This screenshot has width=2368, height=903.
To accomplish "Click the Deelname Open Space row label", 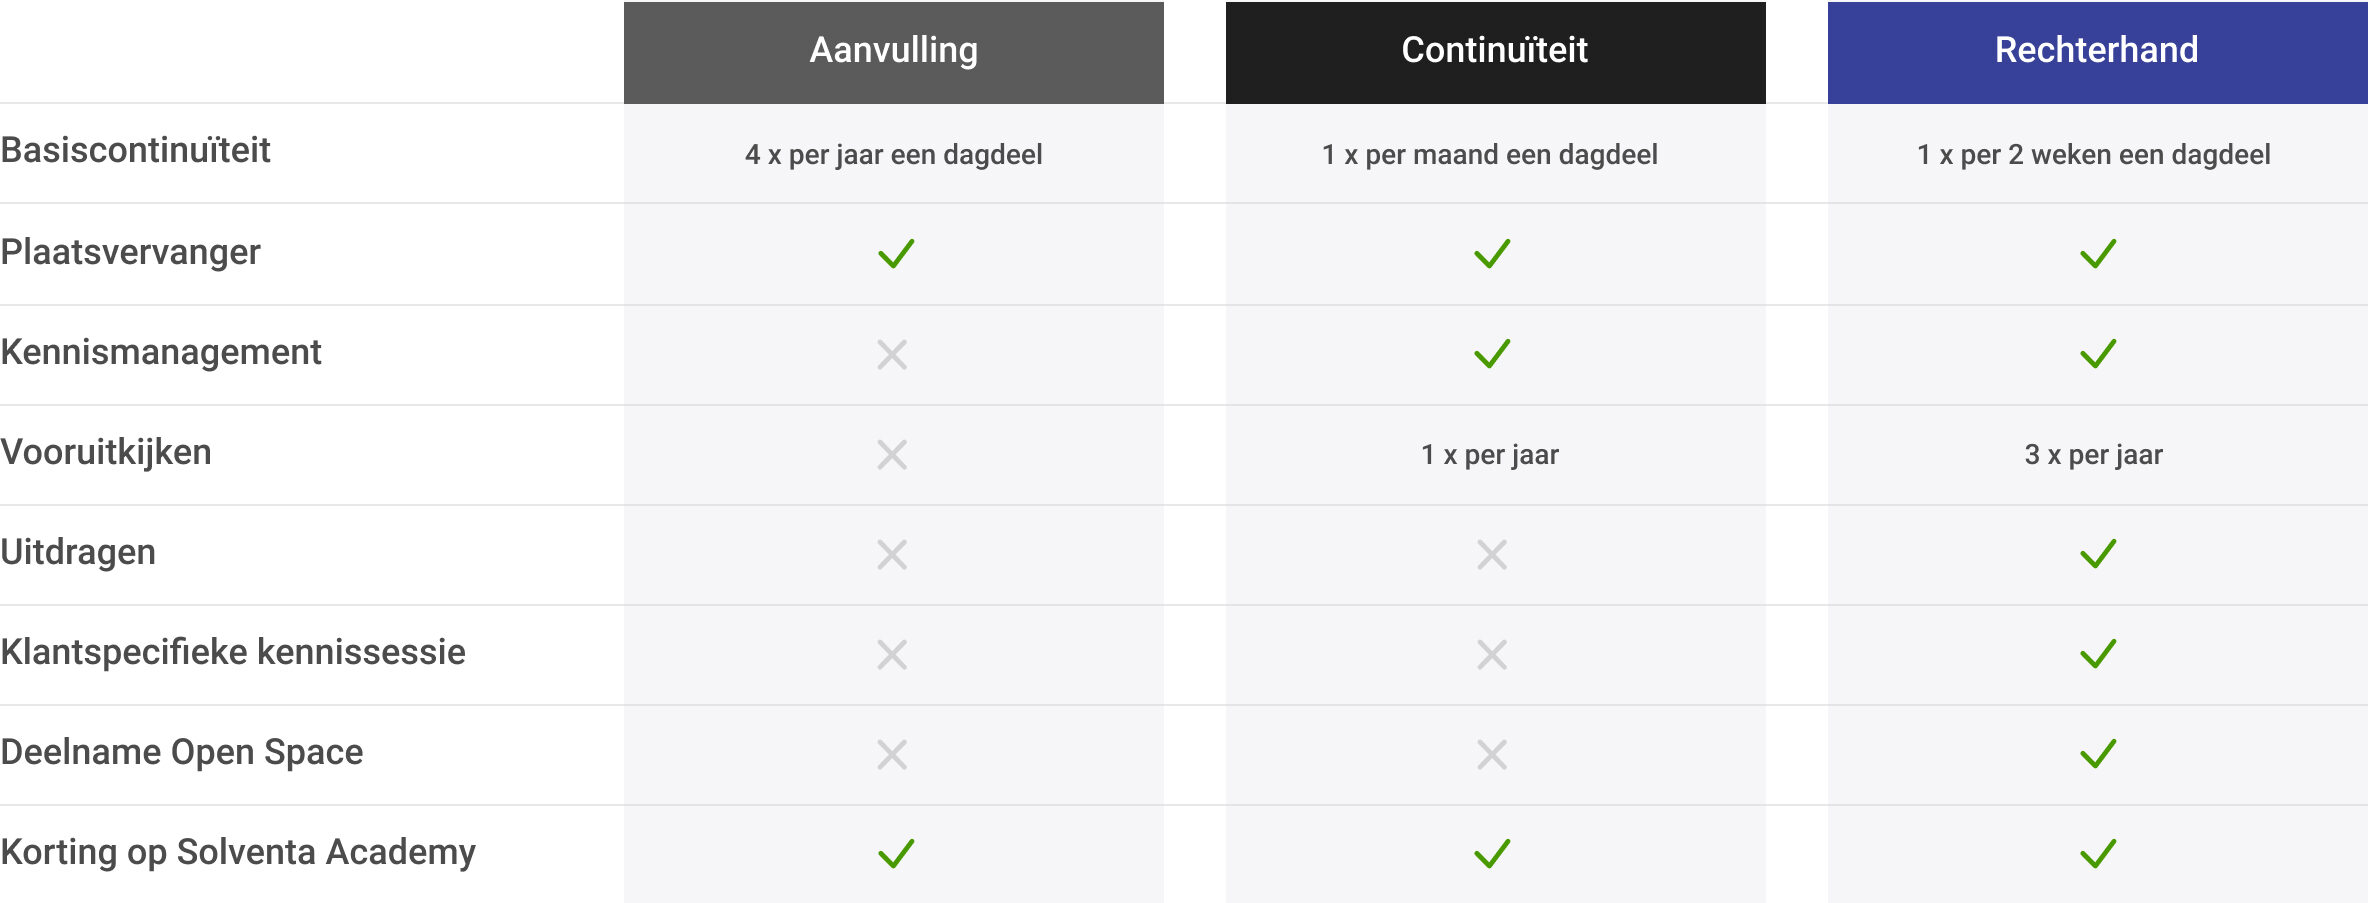I will [182, 752].
